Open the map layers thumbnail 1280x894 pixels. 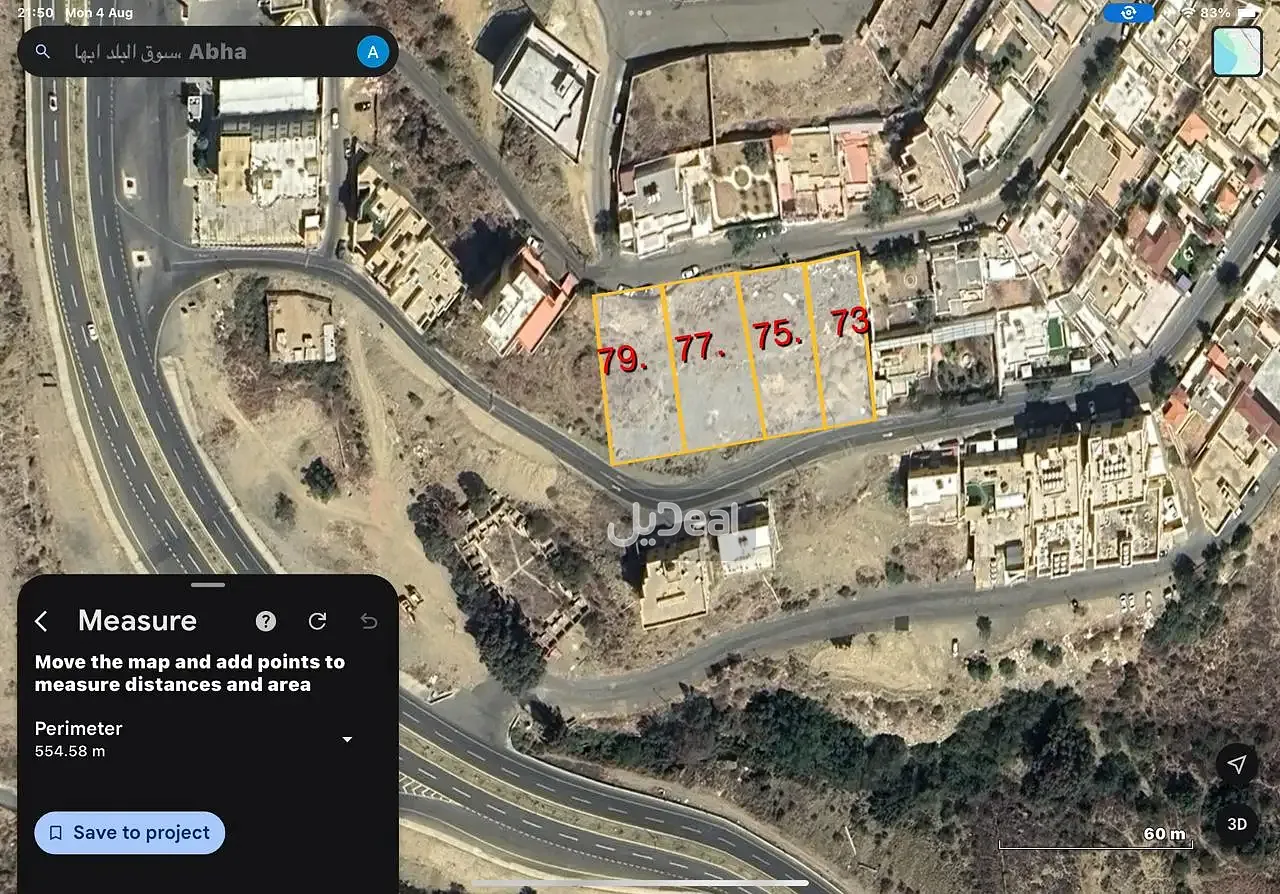pos(1237,52)
